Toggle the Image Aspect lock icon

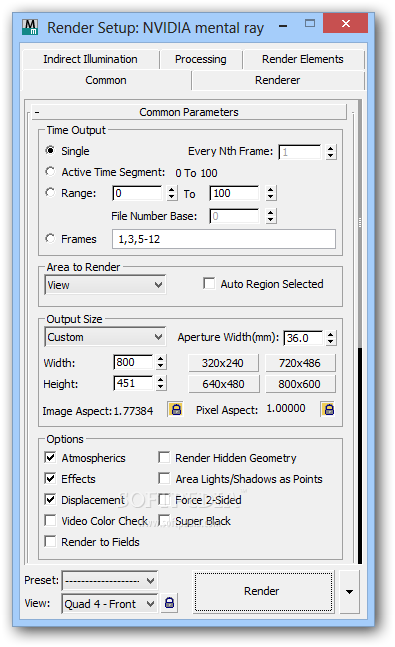(x=176, y=409)
